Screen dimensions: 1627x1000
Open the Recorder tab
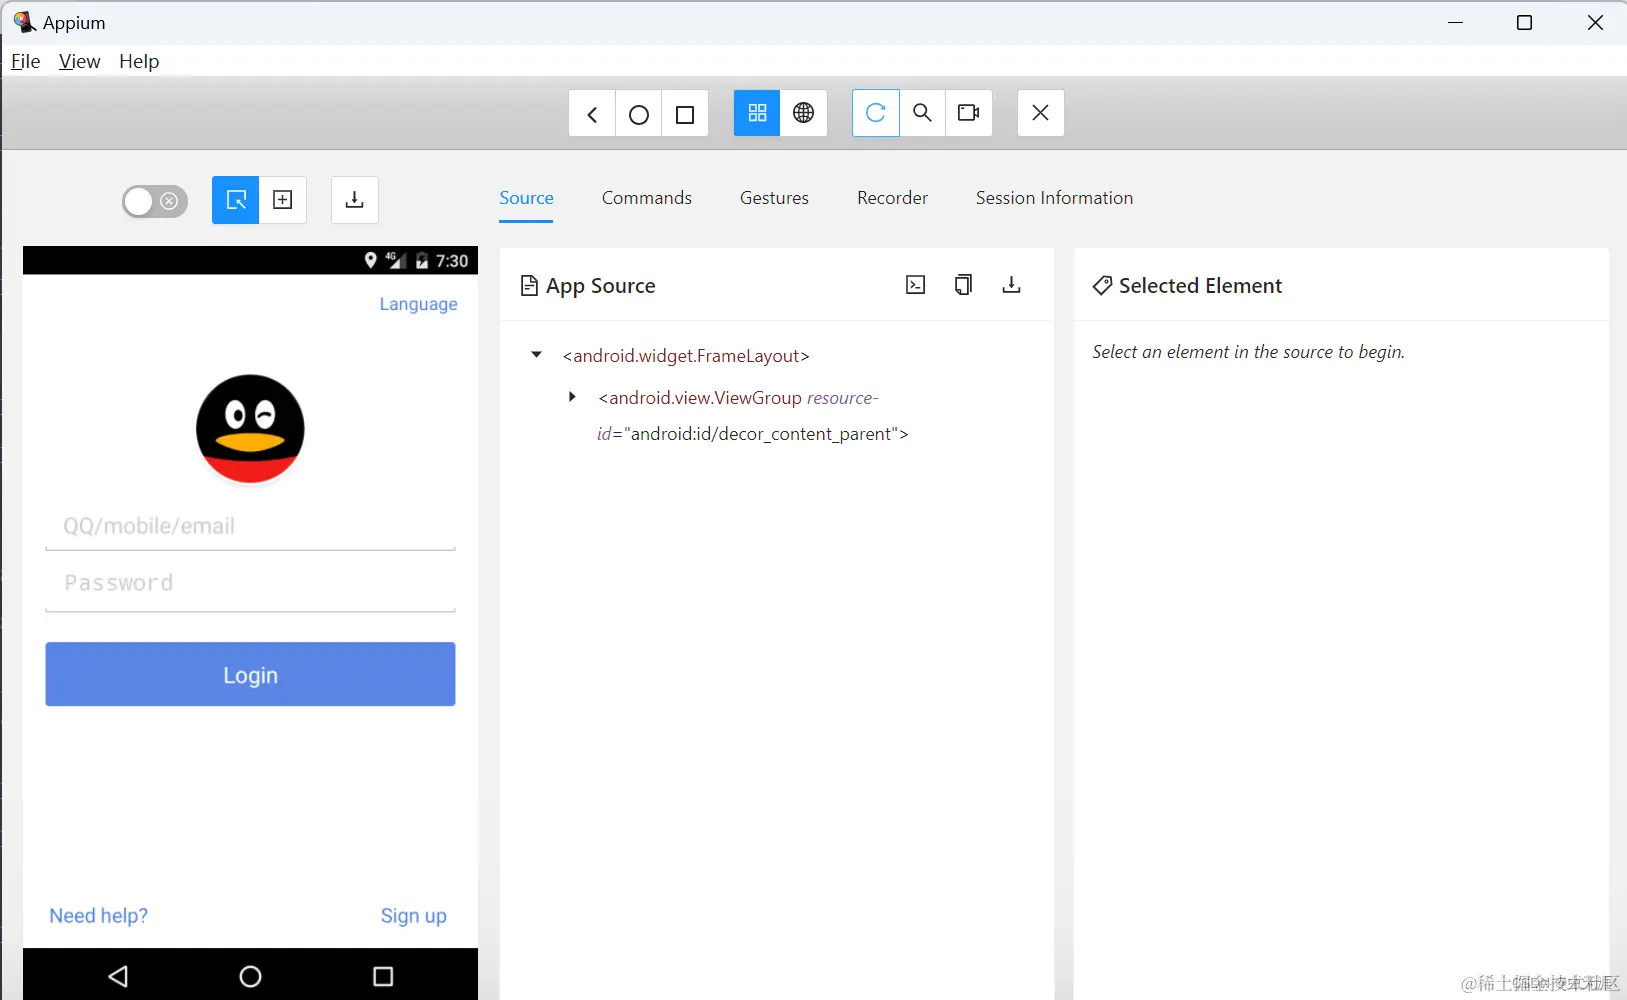892,198
